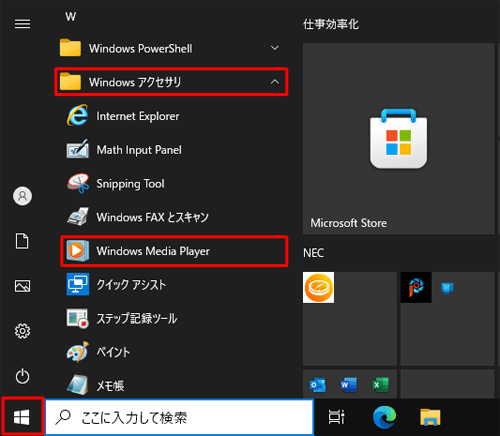Open File Explorer on the taskbar
Screen dimensions: 500x436
[430, 417]
